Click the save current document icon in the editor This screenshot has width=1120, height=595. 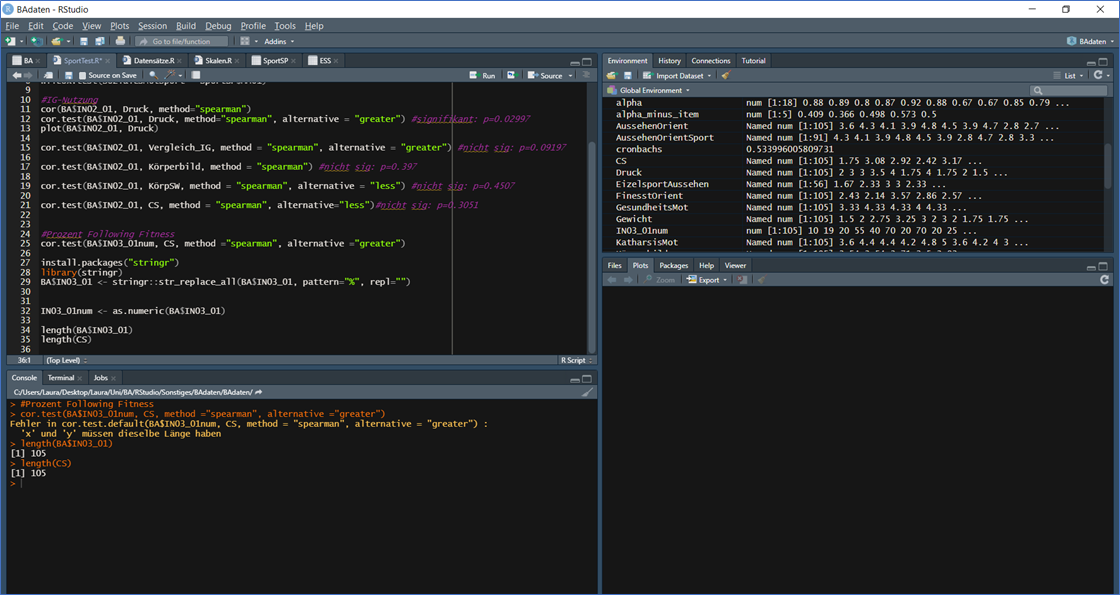(x=69, y=75)
